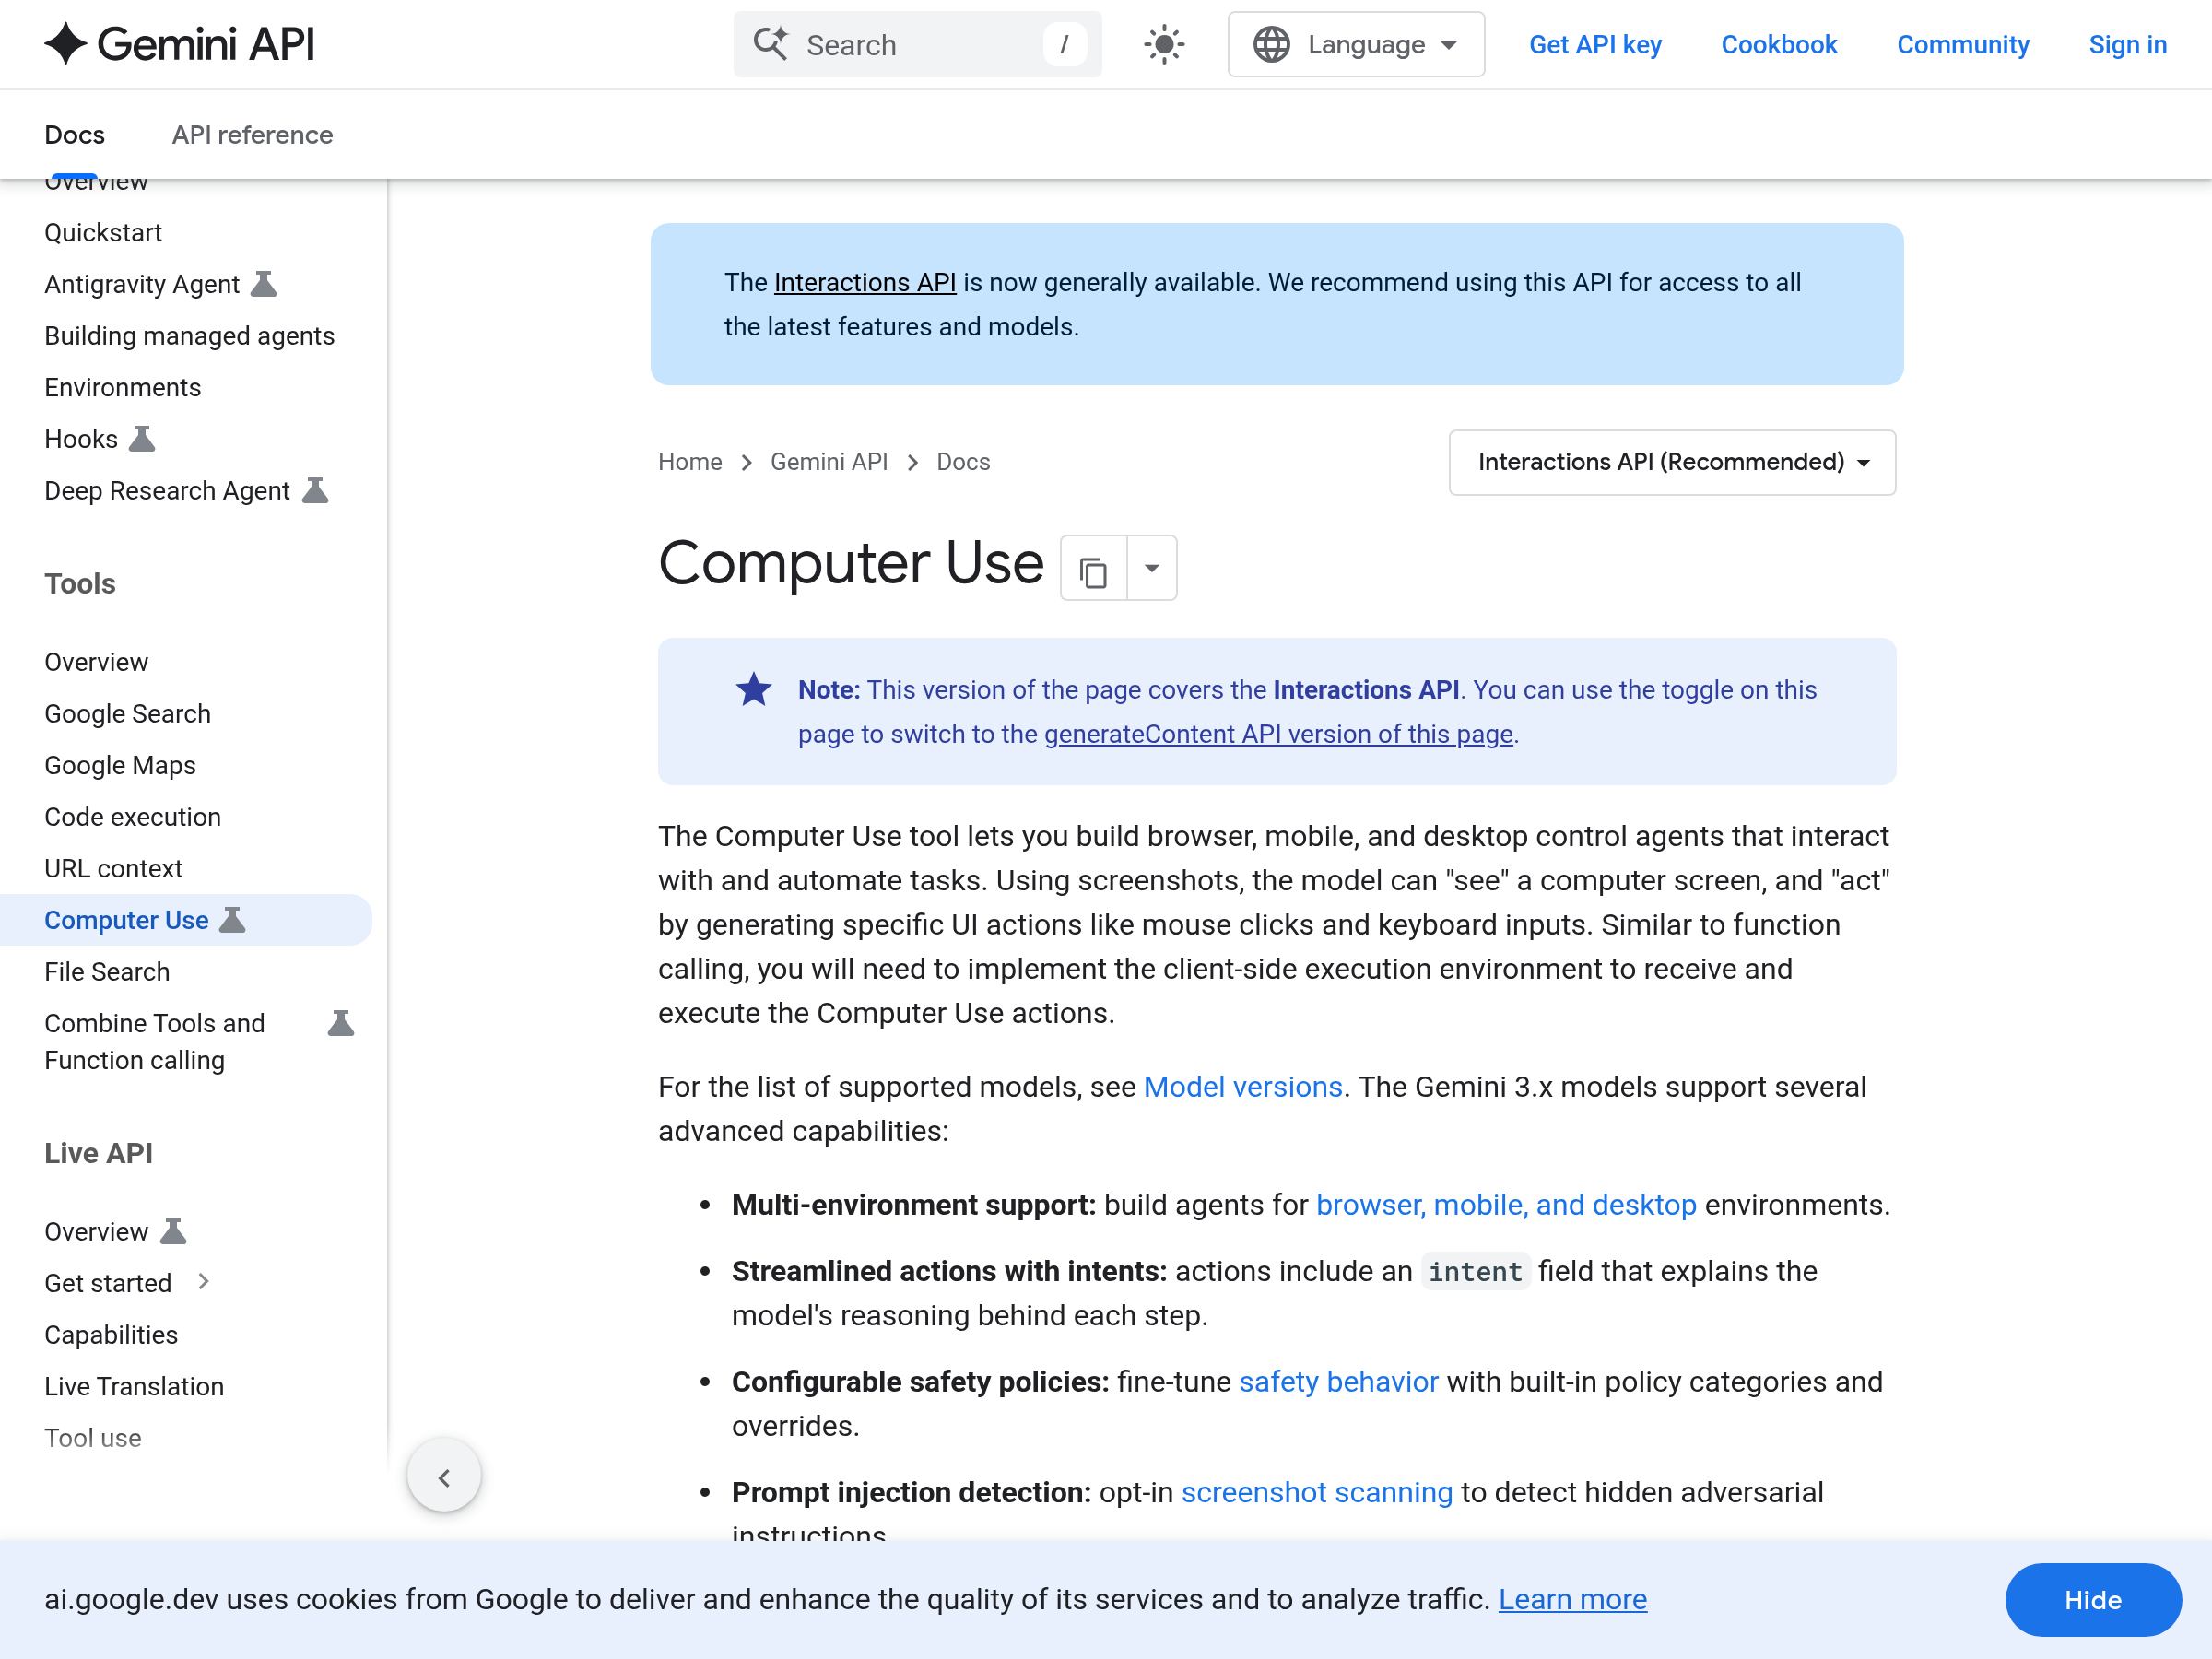The height and width of the screenshot is (1659, 2212).
Task: Open the safety behavior link
Action: tap(1338, 1382)
